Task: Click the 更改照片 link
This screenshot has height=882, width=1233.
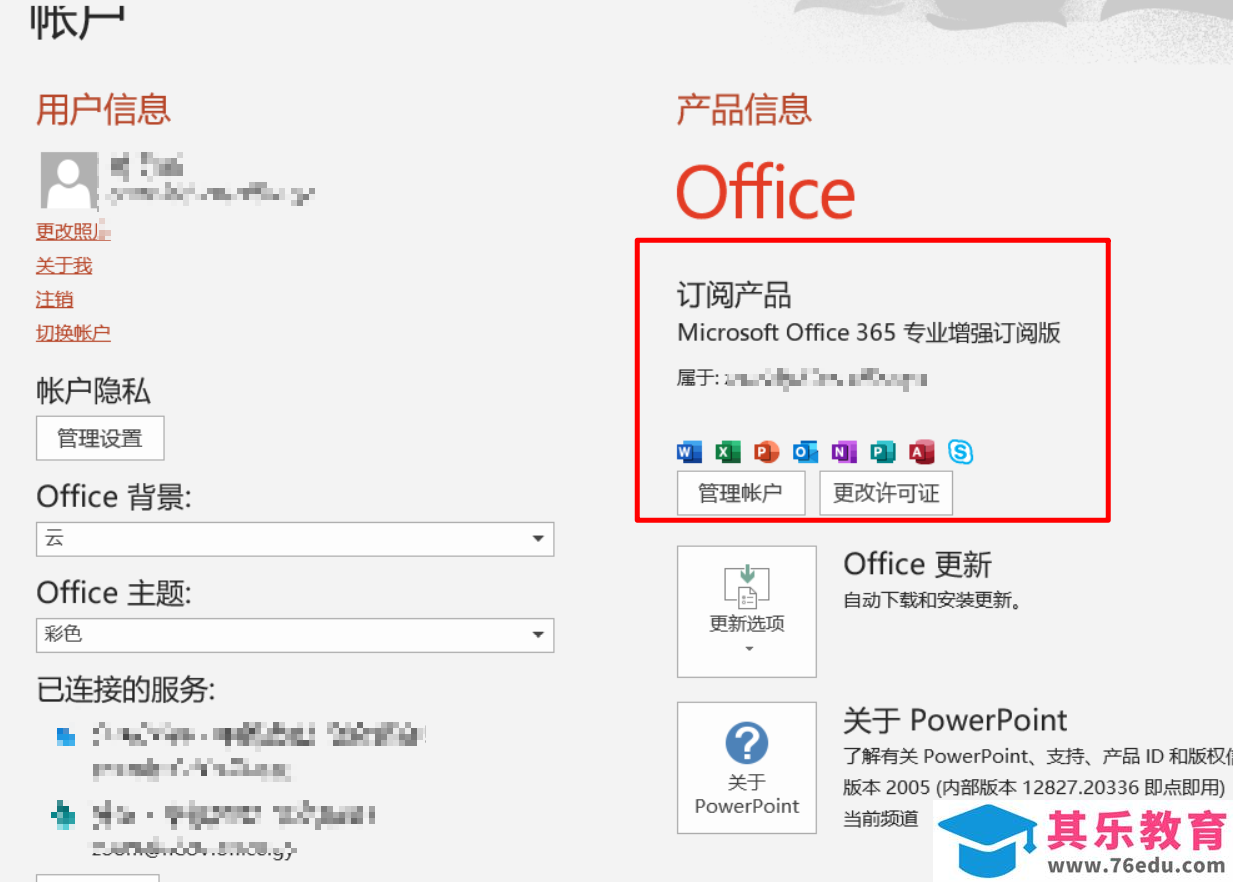Action: point(73,231)
